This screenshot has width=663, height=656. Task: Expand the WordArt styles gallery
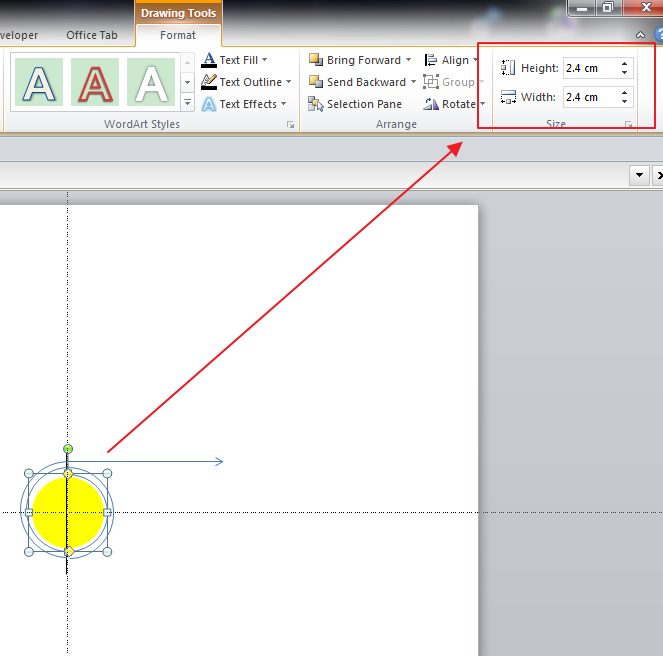pos(187,102)
